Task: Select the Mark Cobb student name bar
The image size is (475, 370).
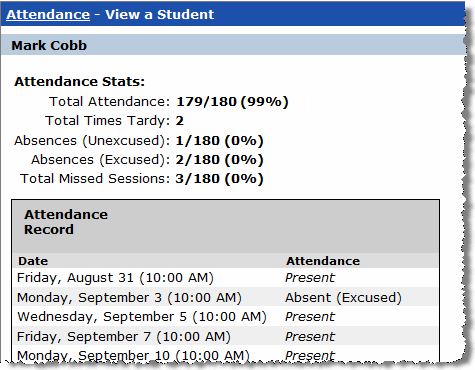Action: pos(233,45)
